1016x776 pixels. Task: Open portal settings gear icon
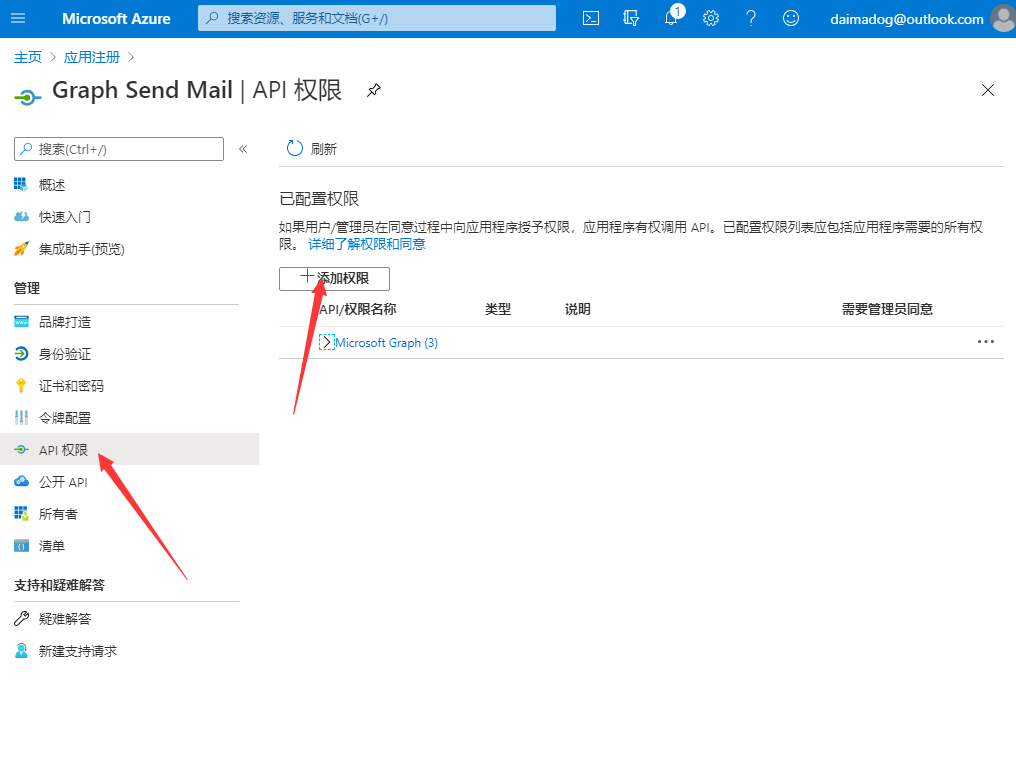tap(711, 18)
